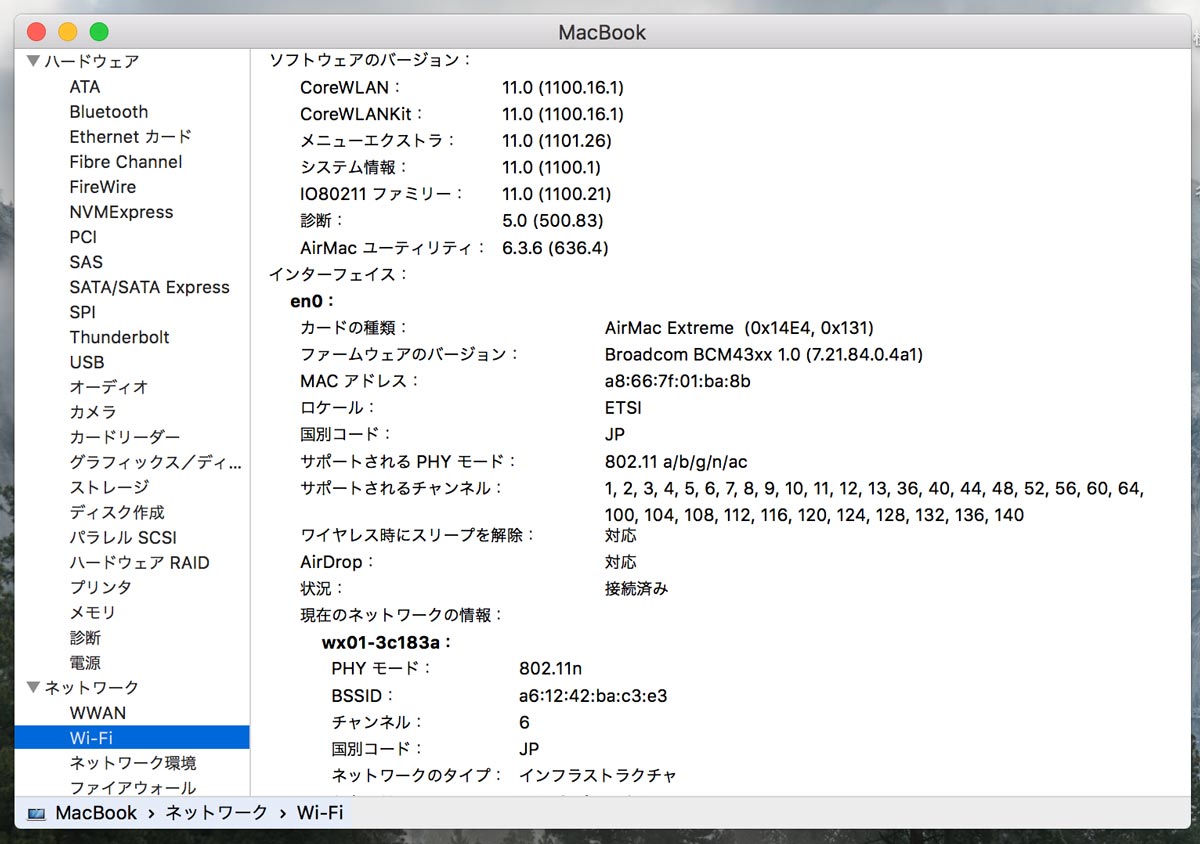Viewport: 1200px width, 844px height.
Task: Click the ハードウェア category label
Action: [x=92, y=62]
